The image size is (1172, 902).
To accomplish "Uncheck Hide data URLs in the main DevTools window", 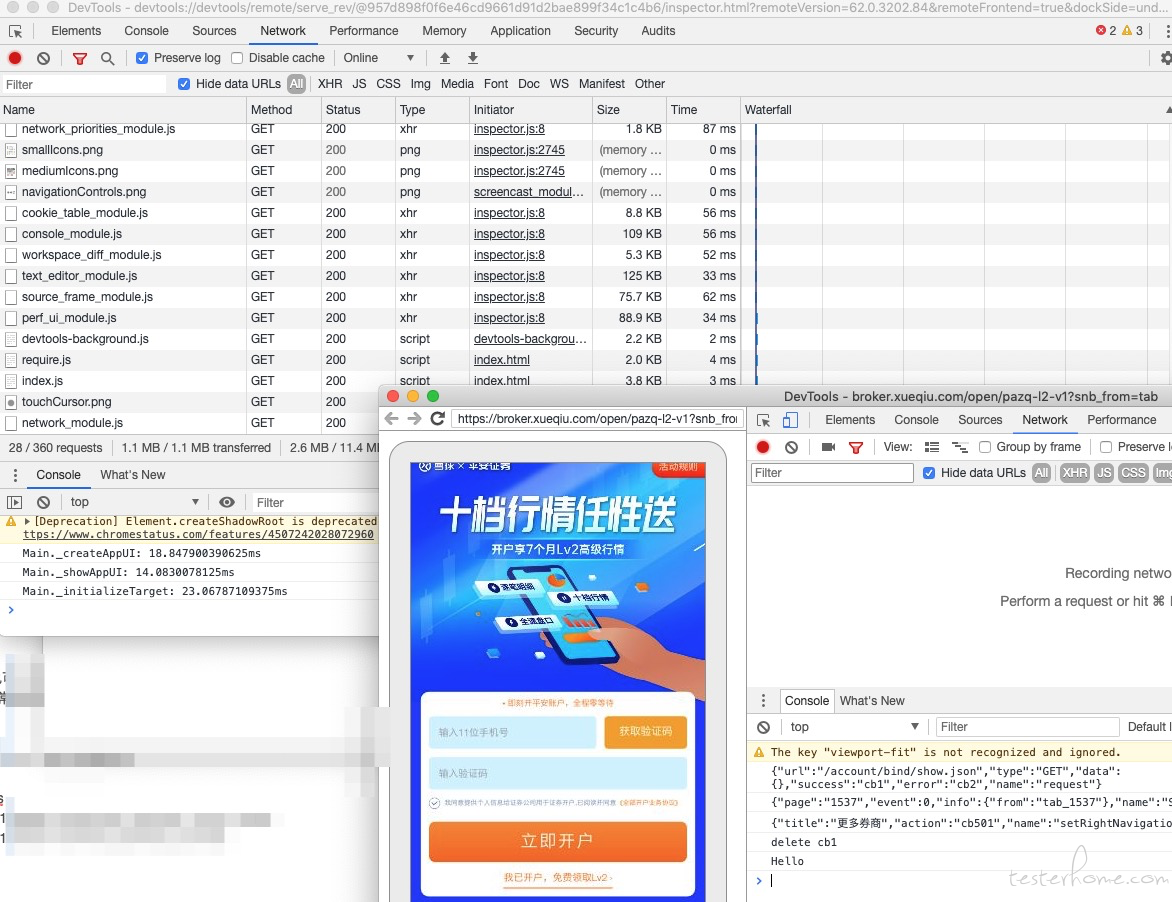I will (x=184, y=84).
